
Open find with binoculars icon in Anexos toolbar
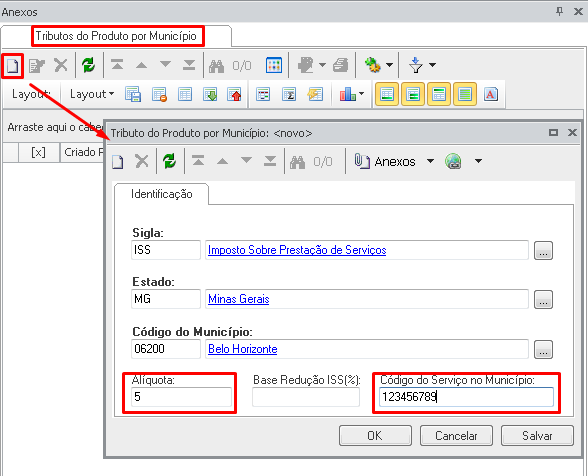pos(216,66)
